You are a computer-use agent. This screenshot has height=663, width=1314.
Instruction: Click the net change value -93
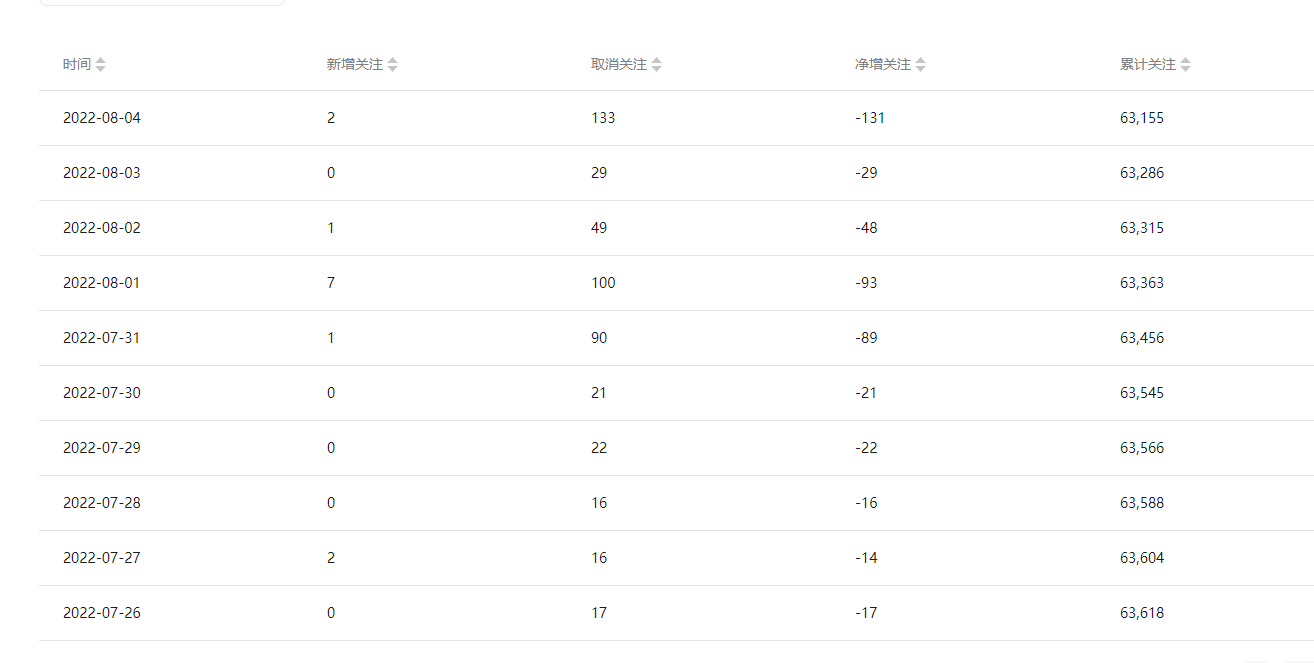coord(866,283)
